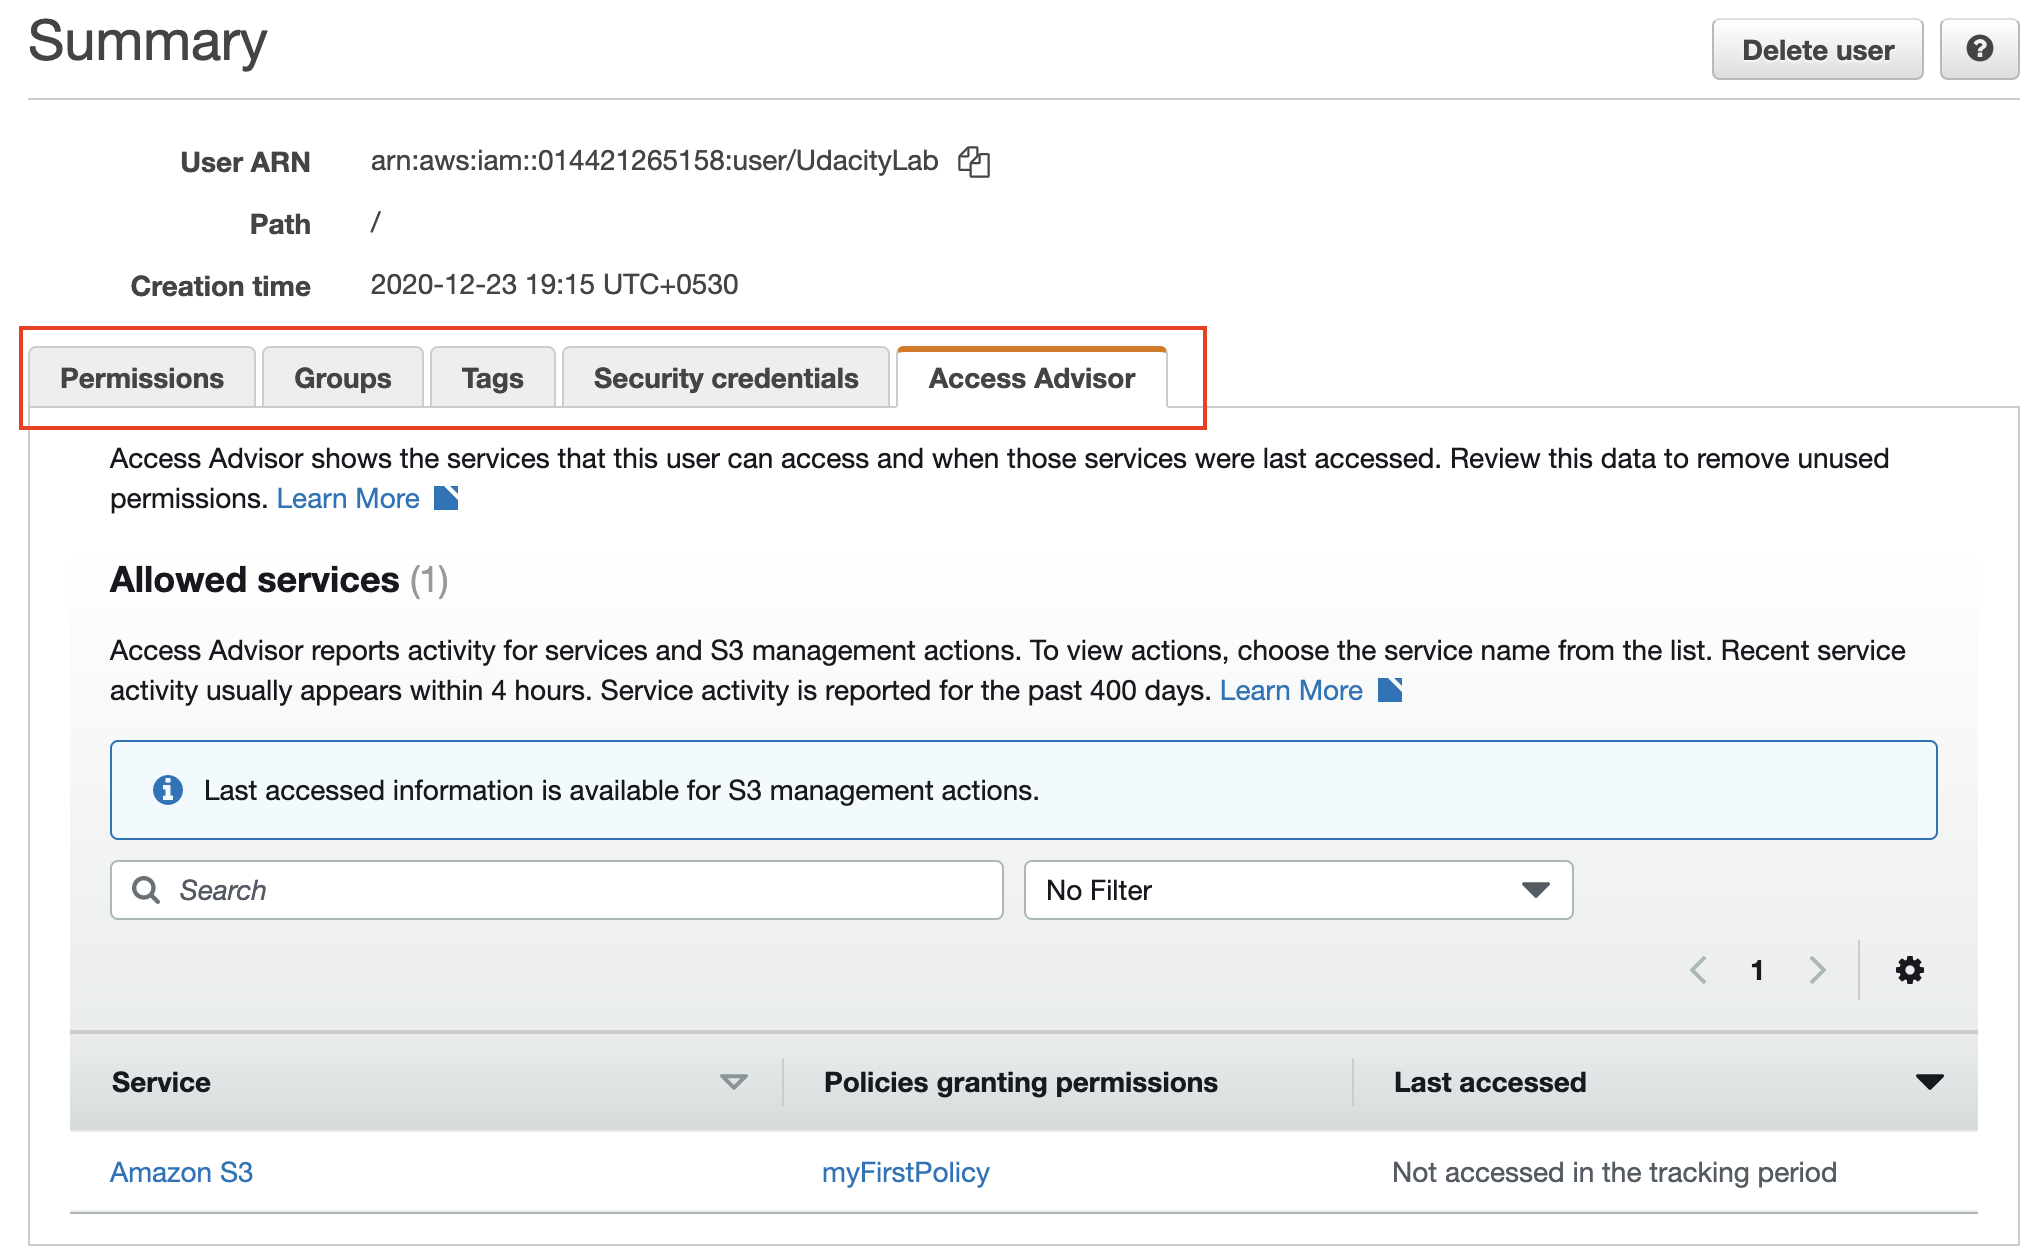Viewport: 2030px width, 1260px height.
Task: Click the Service column header label
Action: tap(161, 1082)
